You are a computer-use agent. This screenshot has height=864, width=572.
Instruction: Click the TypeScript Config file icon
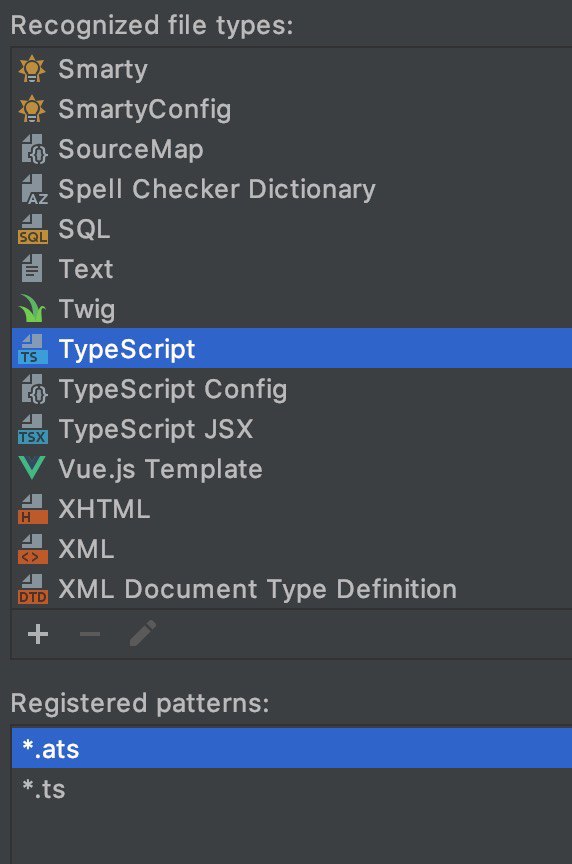coord(34,389)
